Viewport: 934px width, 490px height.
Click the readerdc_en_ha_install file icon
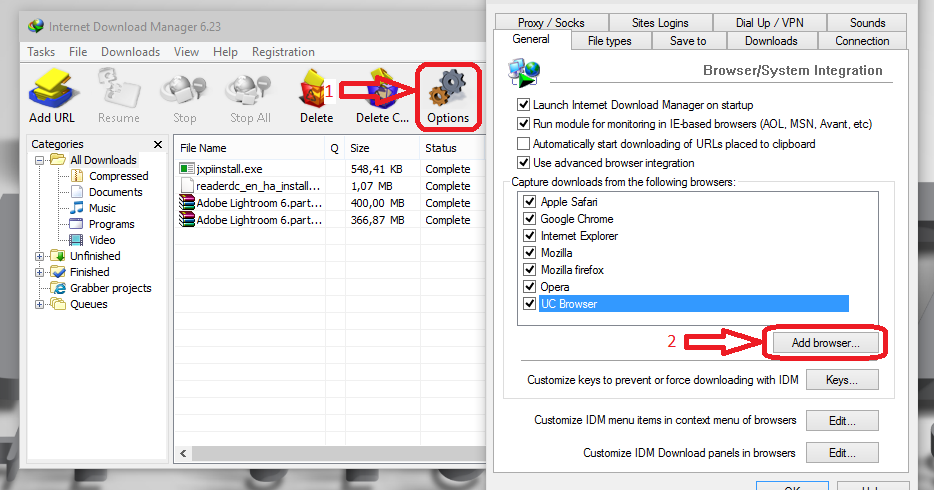187,185
